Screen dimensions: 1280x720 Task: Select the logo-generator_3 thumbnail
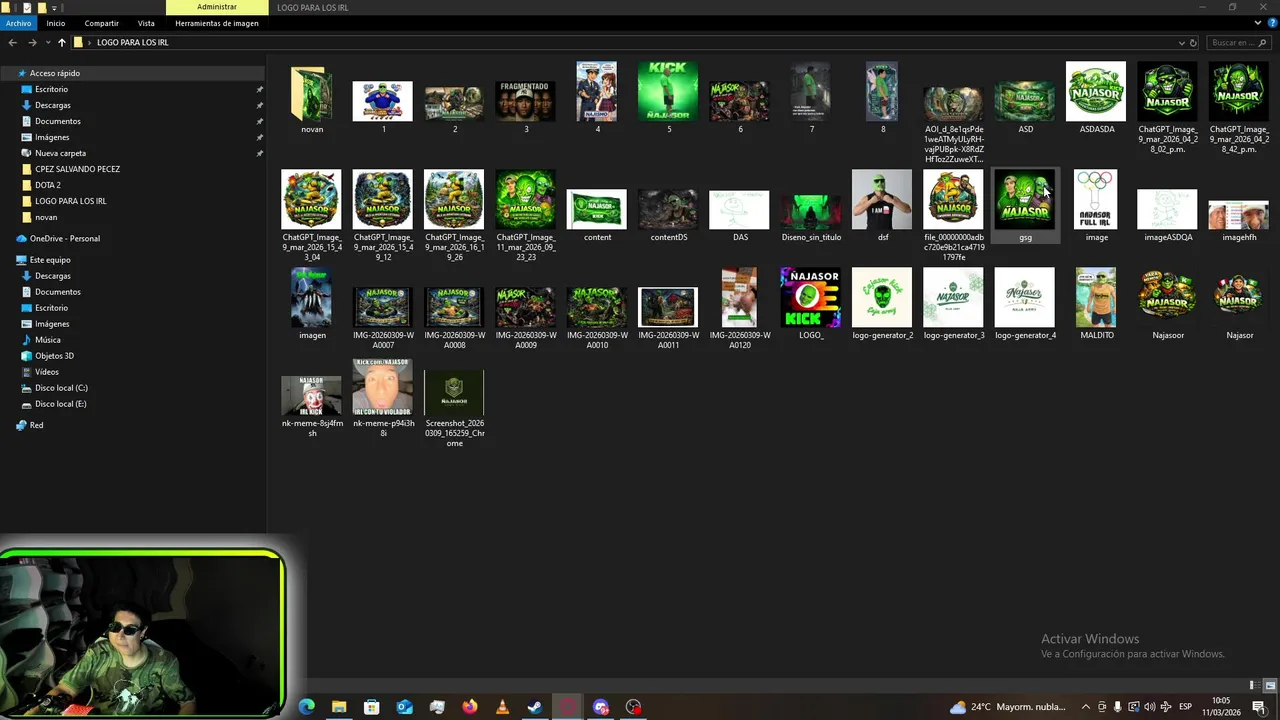pos(953,297)
